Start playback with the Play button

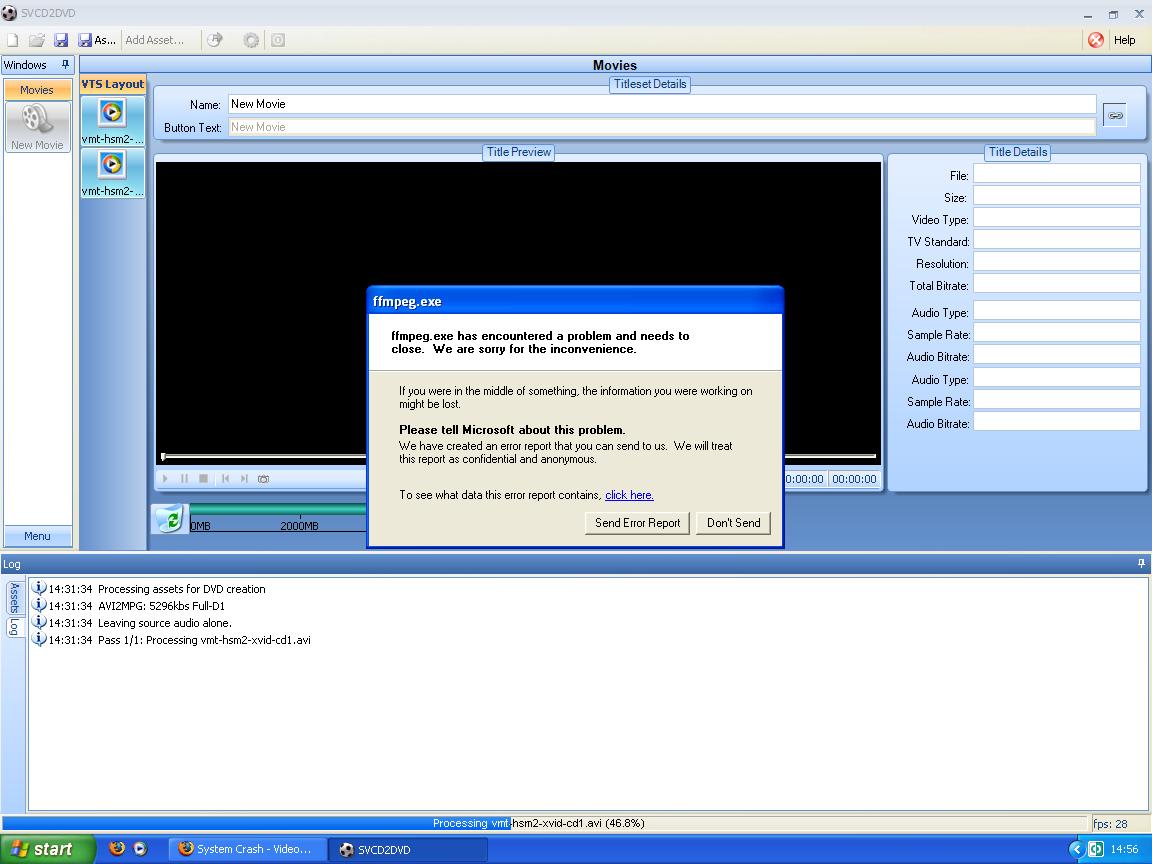[165, 478]
